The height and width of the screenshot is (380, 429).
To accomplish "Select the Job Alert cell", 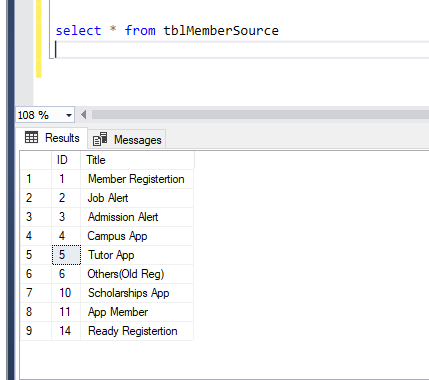I will point(137,198).
